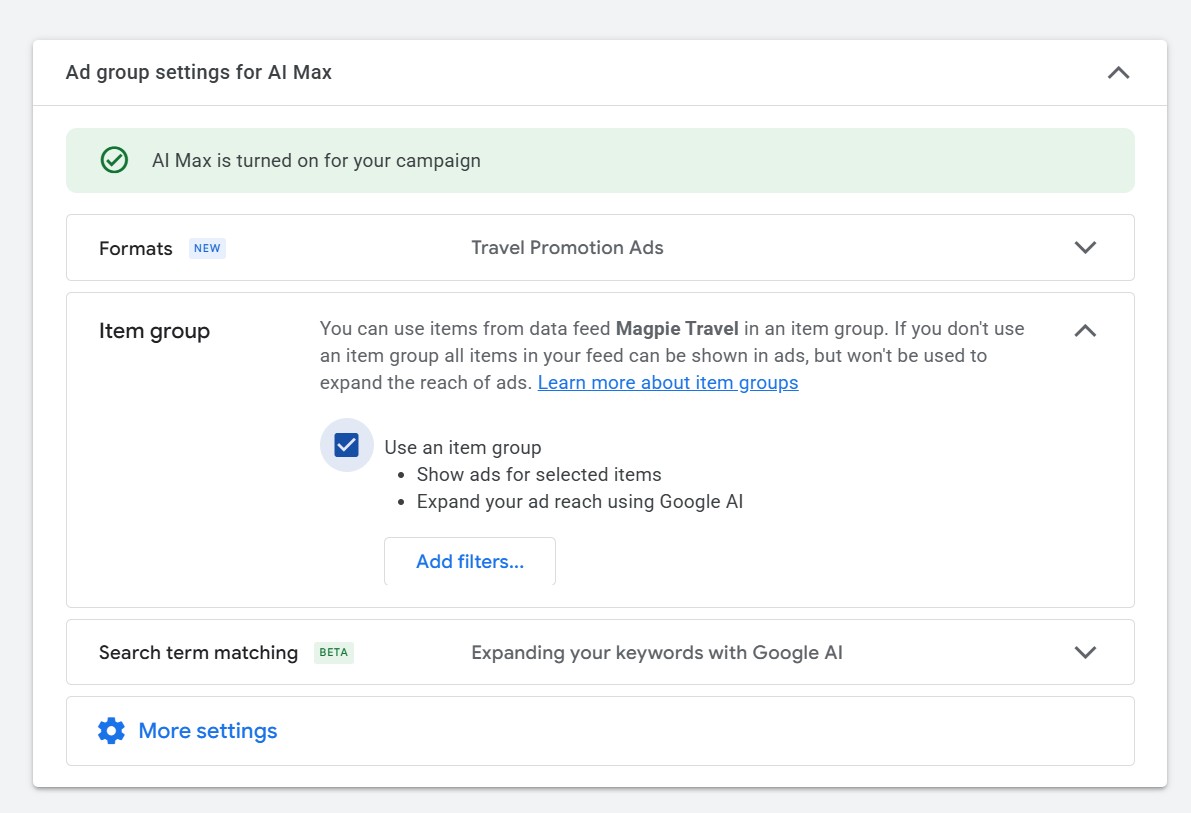Click the Item group heading
Image resolution: width=1191 pixels, height=813 pixels.
pyautogui.click(x=154, y=331)
